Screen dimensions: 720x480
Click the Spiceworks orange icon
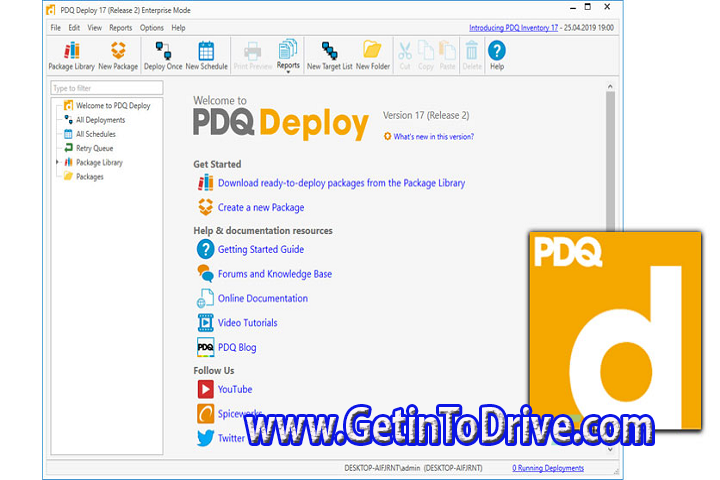[205, 413]
